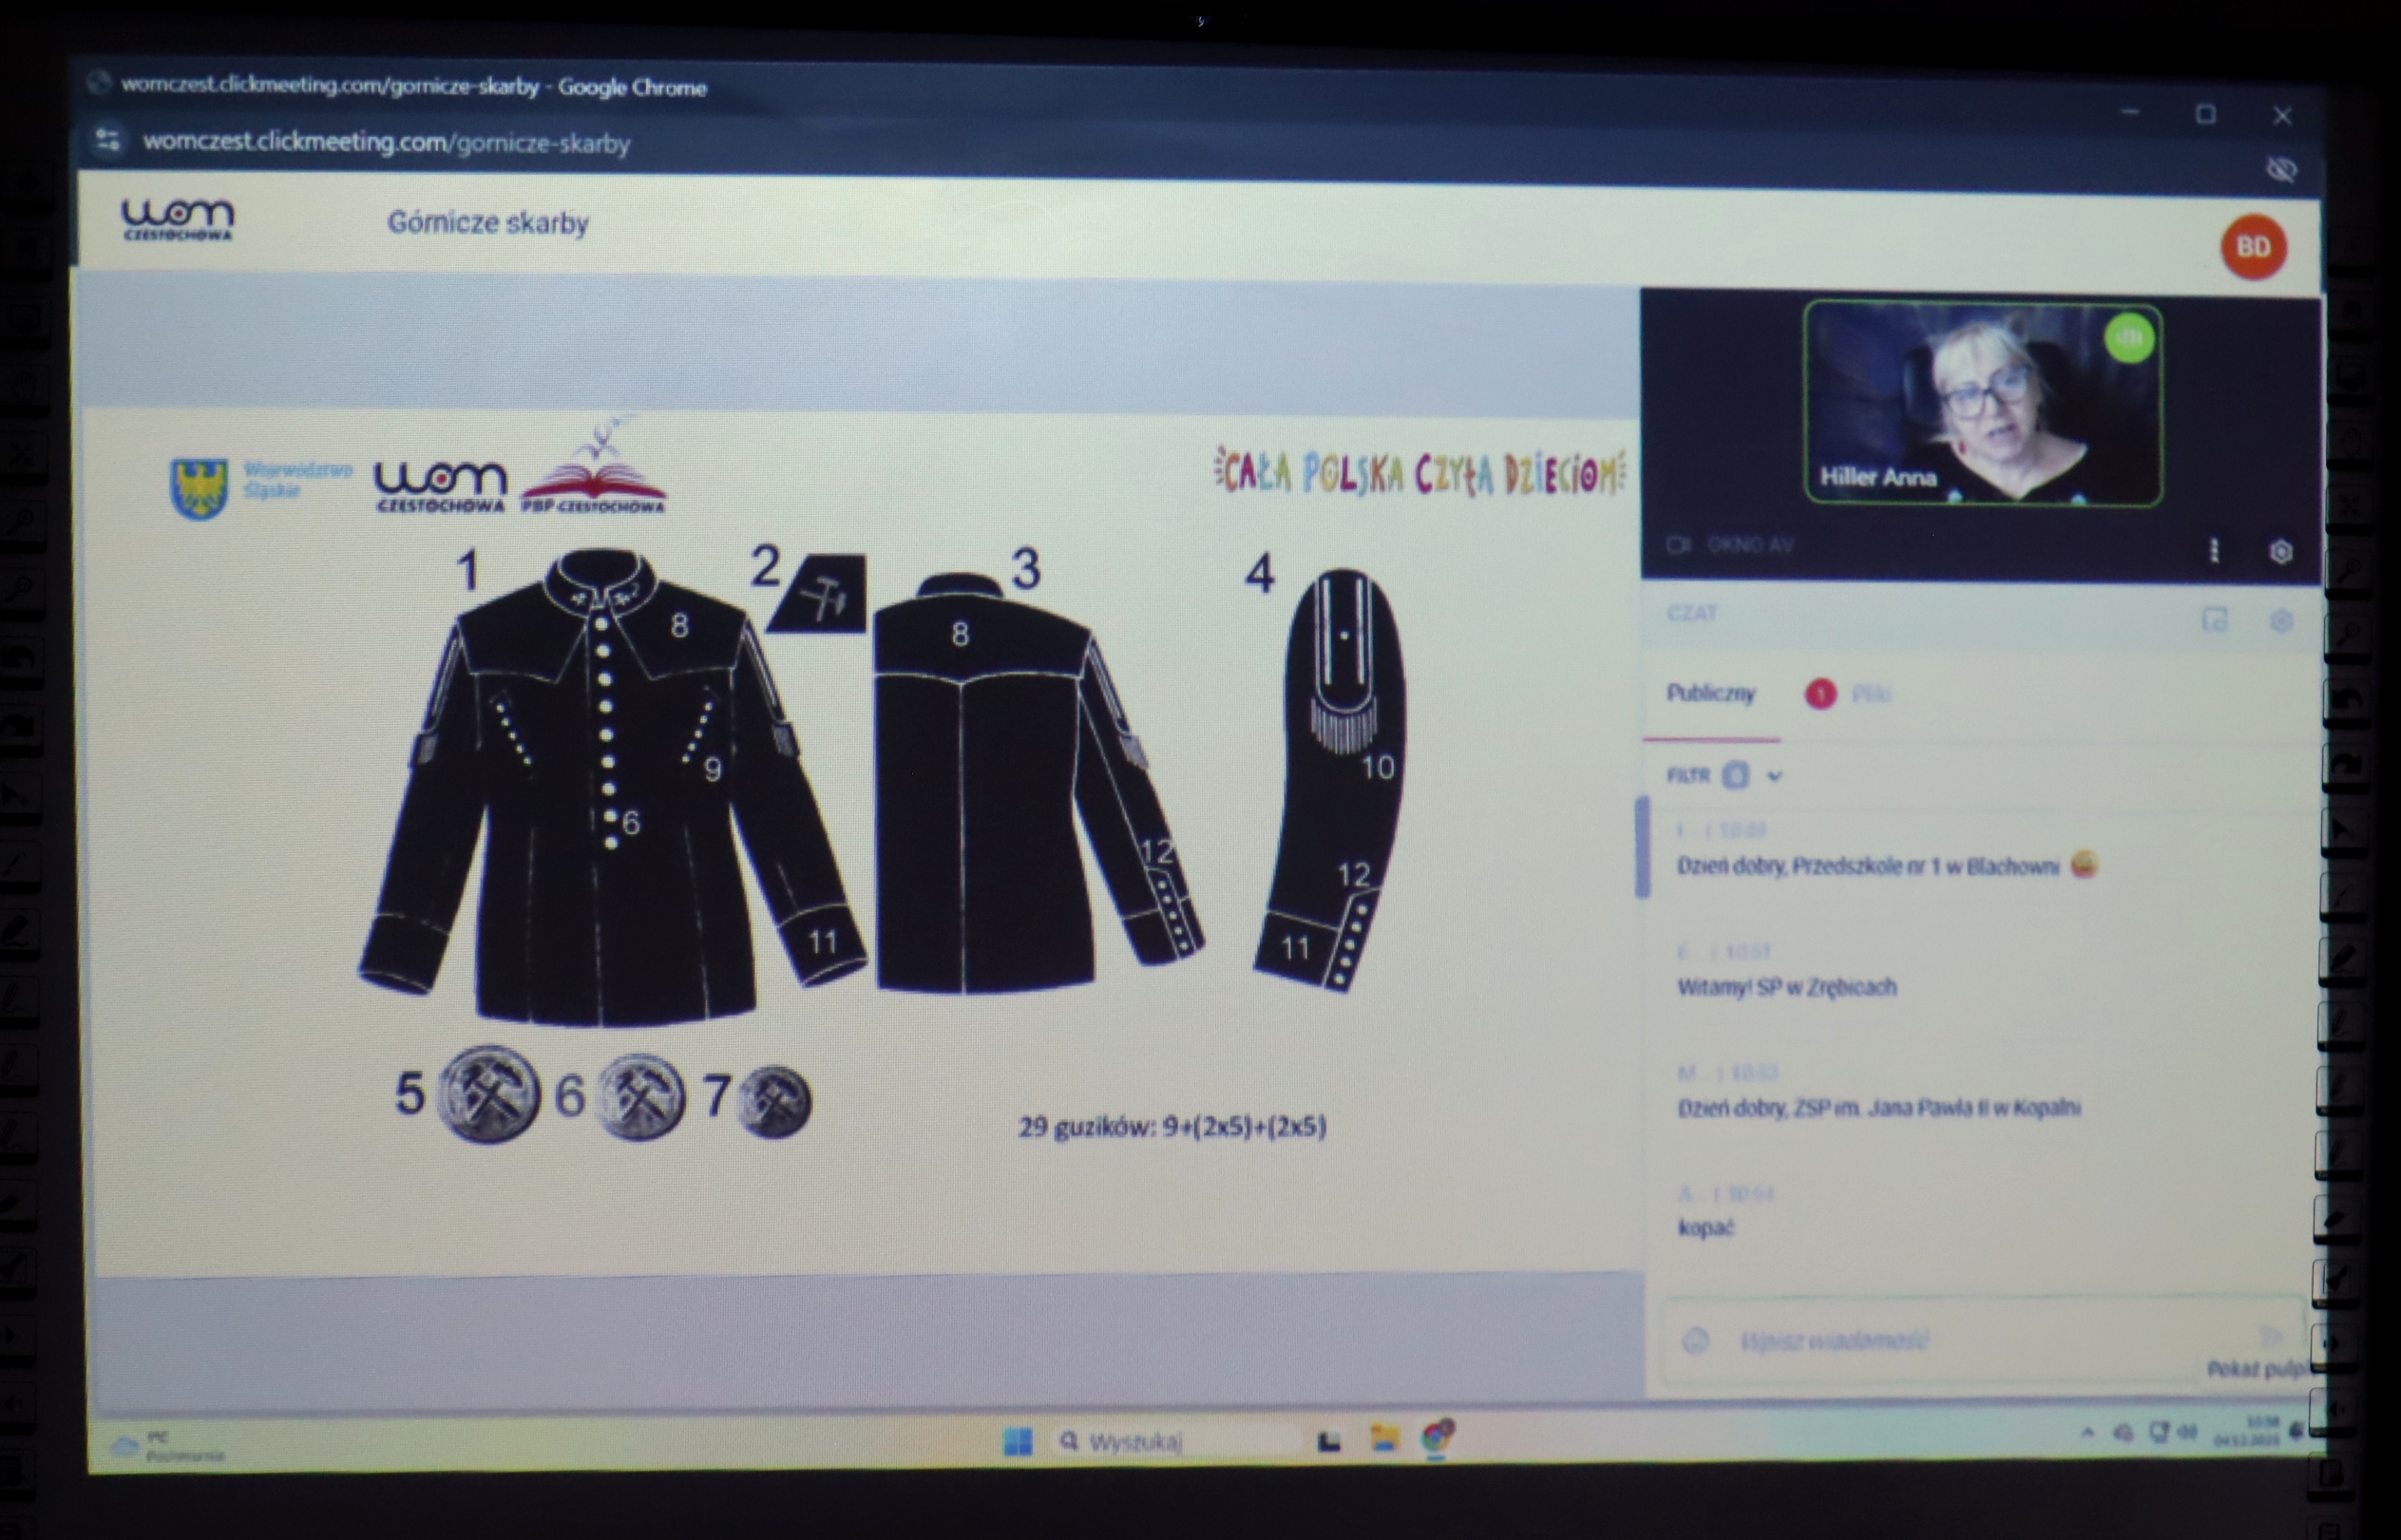This screenshot has width=2401, height=1540.
Task: Toggle camera icon beside OKNO AV
Action: (x=1679, y=544)
